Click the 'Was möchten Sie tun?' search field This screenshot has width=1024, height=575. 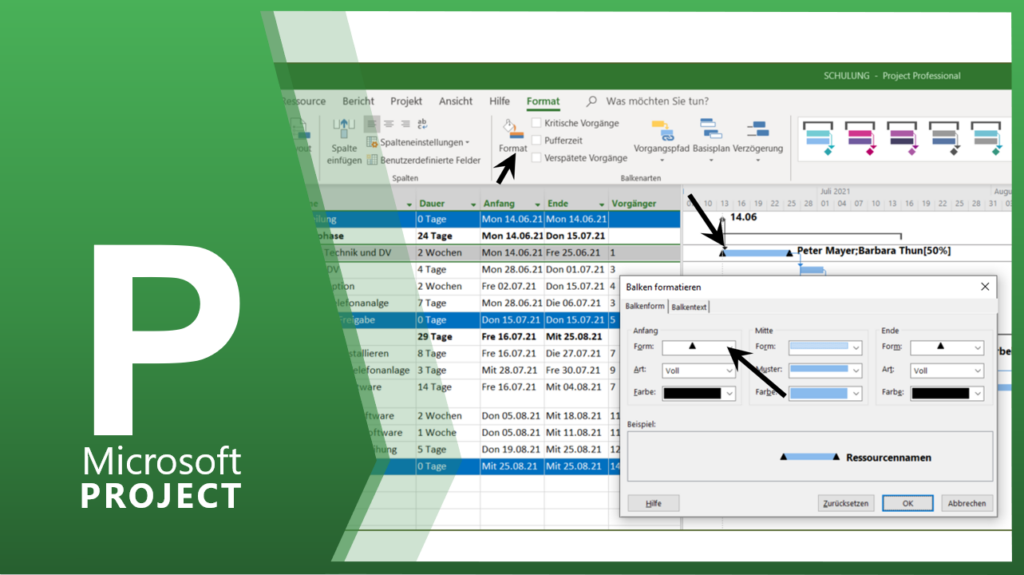(x=657, y=101)
